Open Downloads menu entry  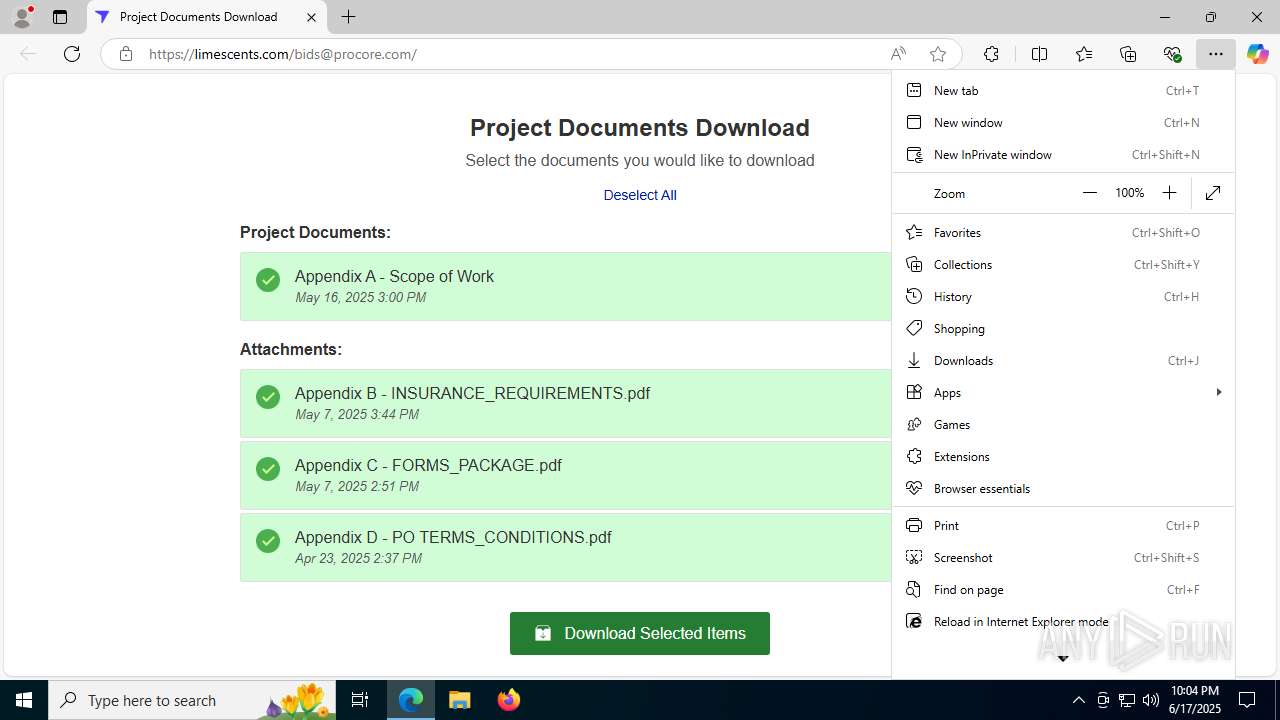pos(1063,360)
